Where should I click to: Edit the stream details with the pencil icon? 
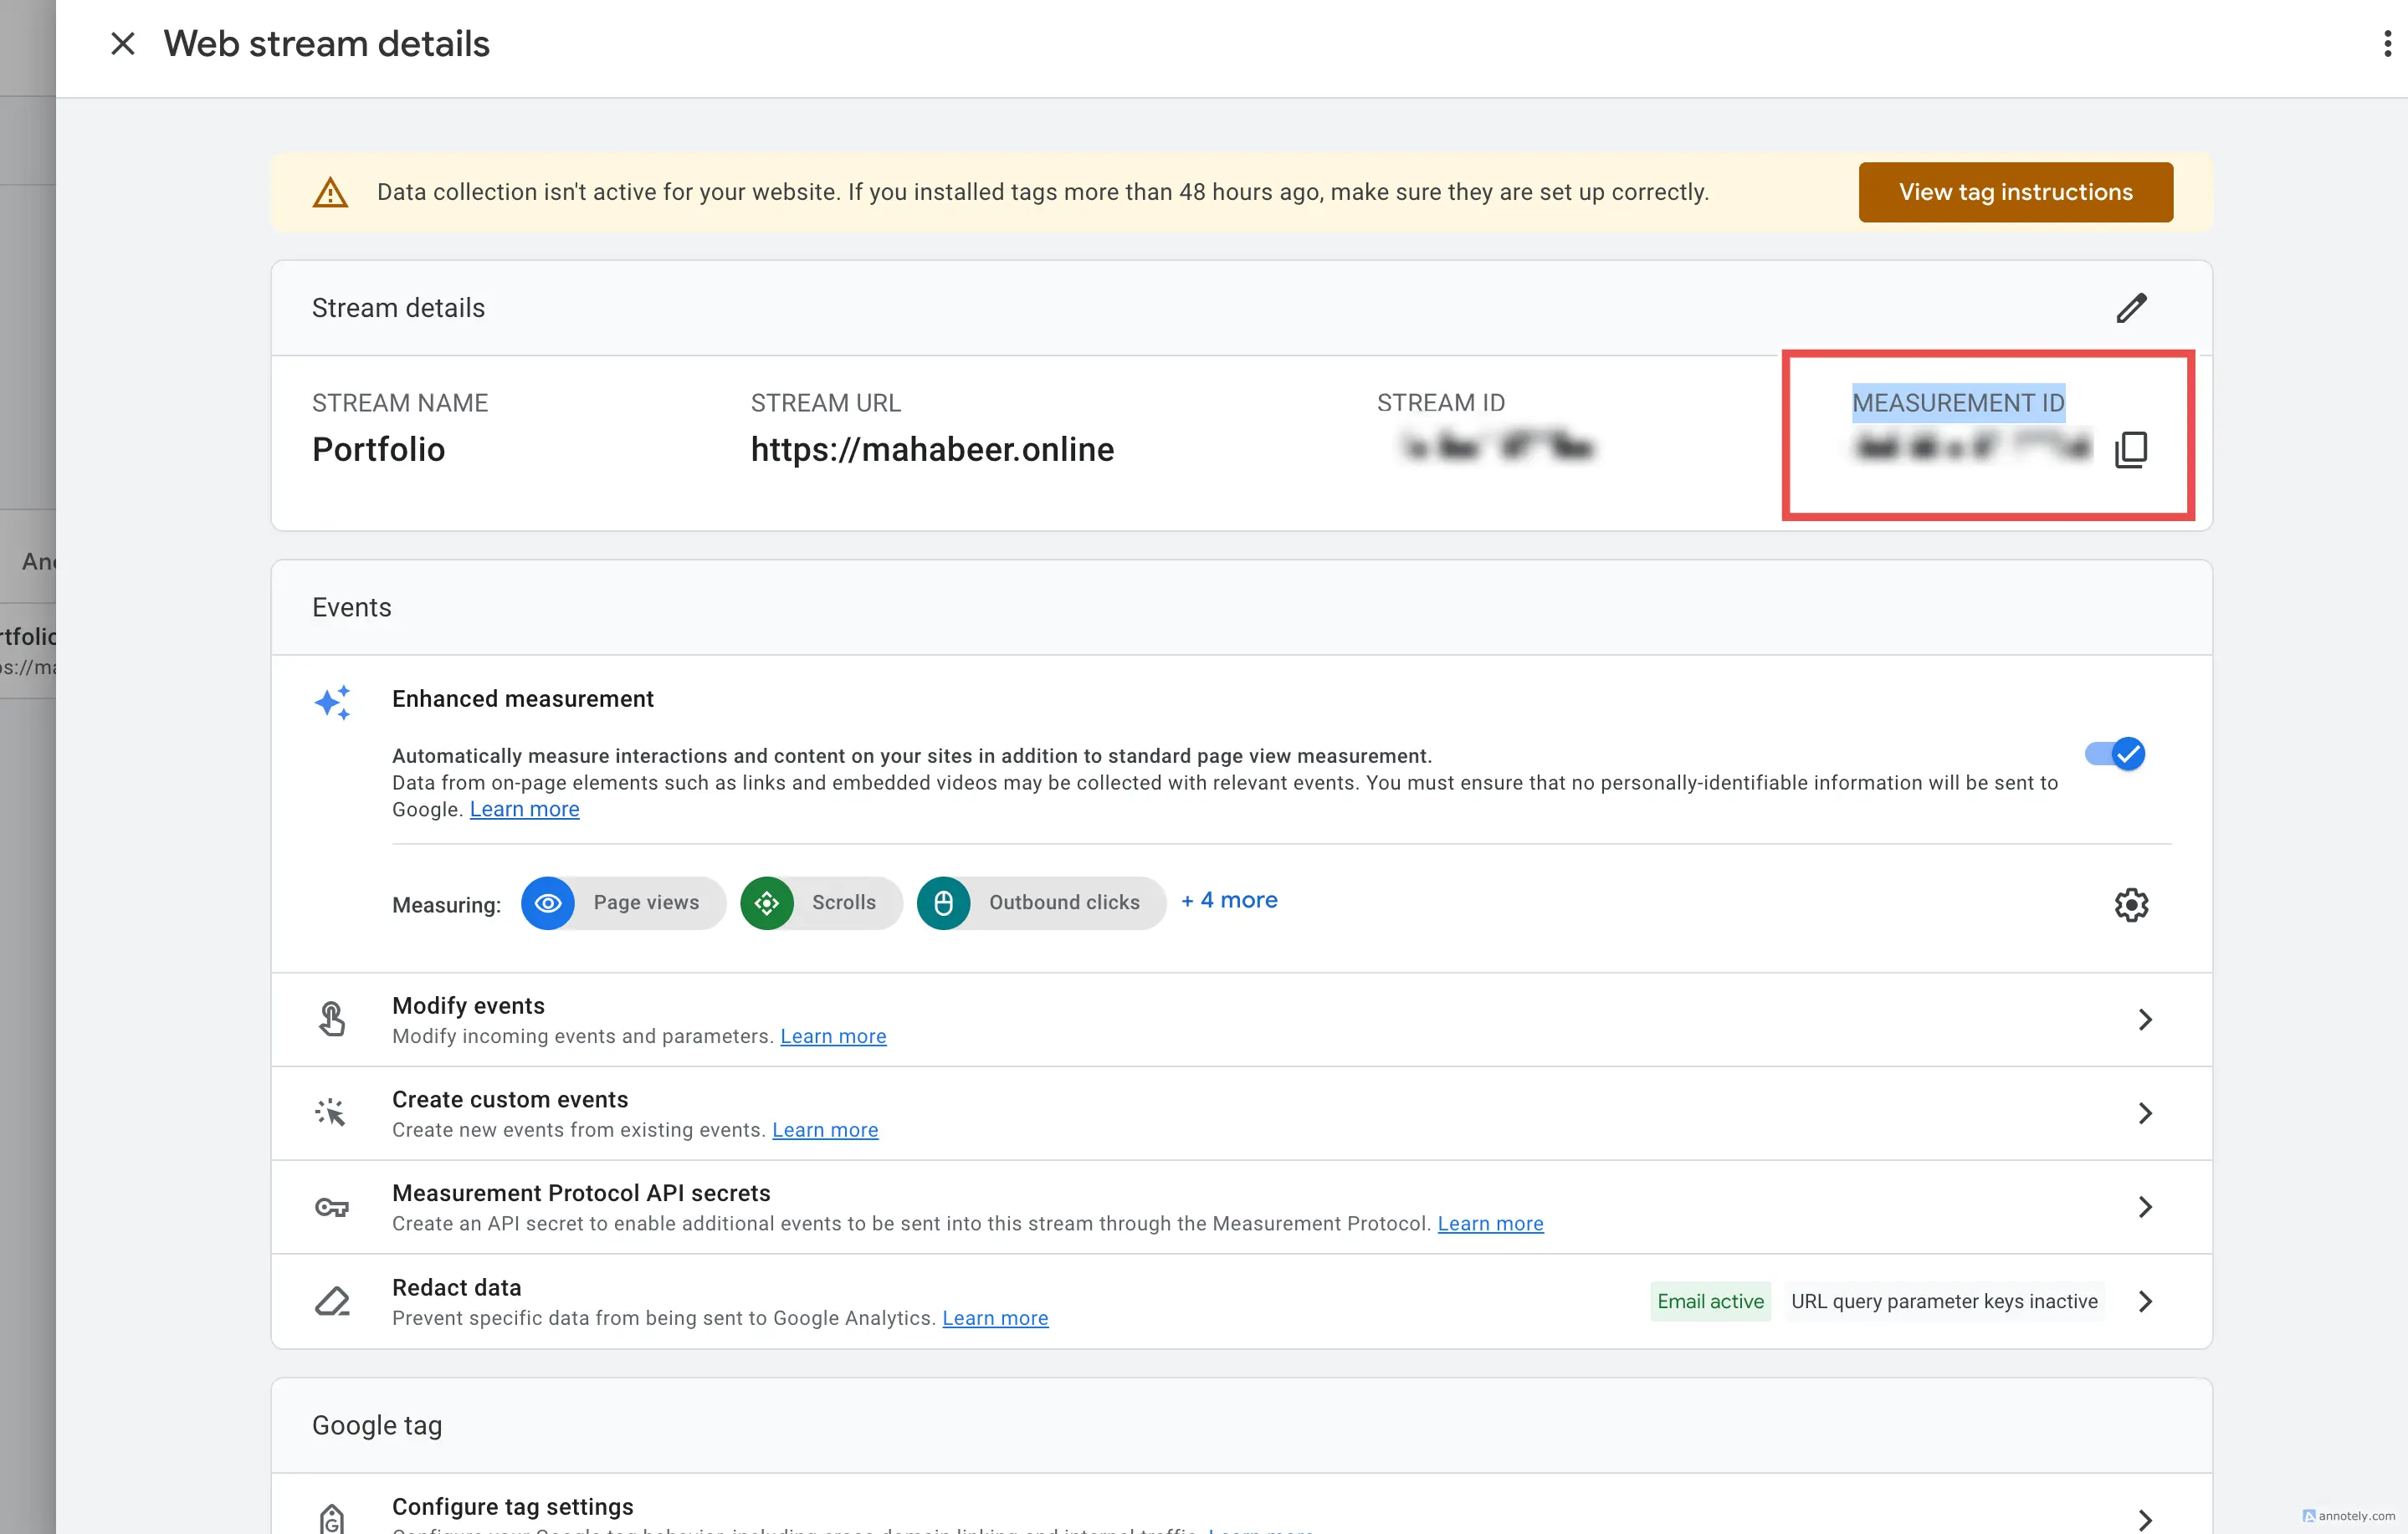click(x=2132, y=307)
